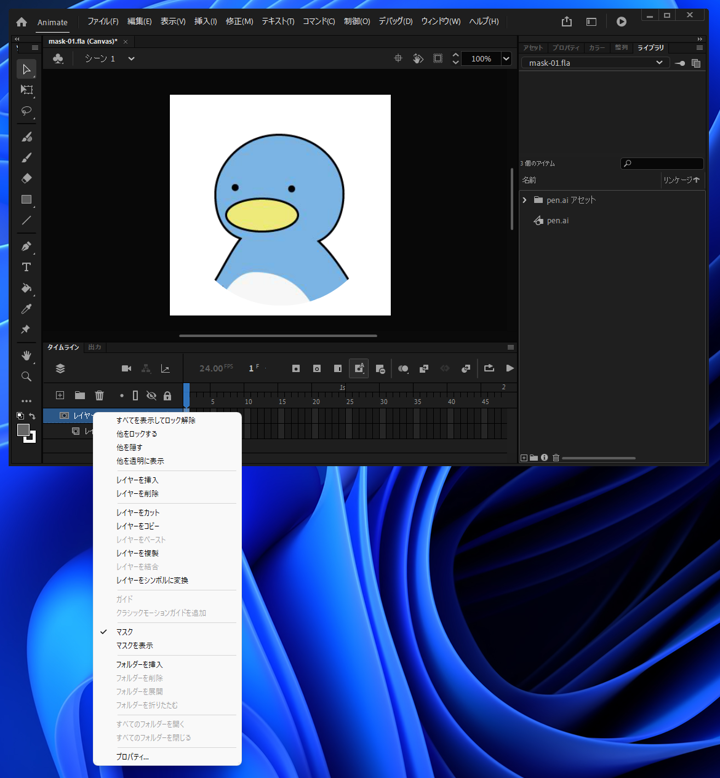Toggle highlight layers dot column
This screenshot has height=778, width=720.
point(122,395)
